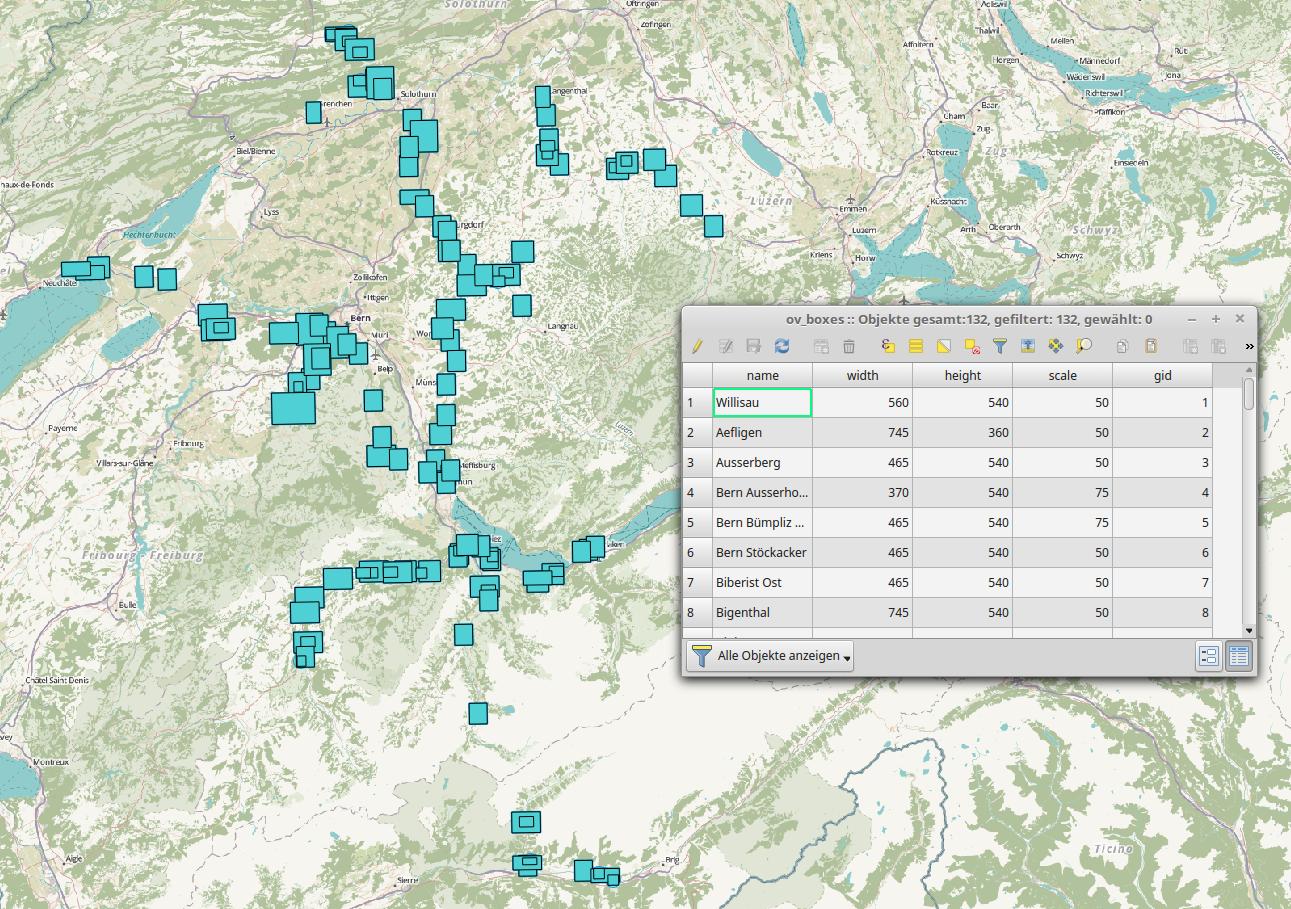Select all features with the yellow rows icon
The height and width of the screenshot is (909, 1291).
coord(915,346)
